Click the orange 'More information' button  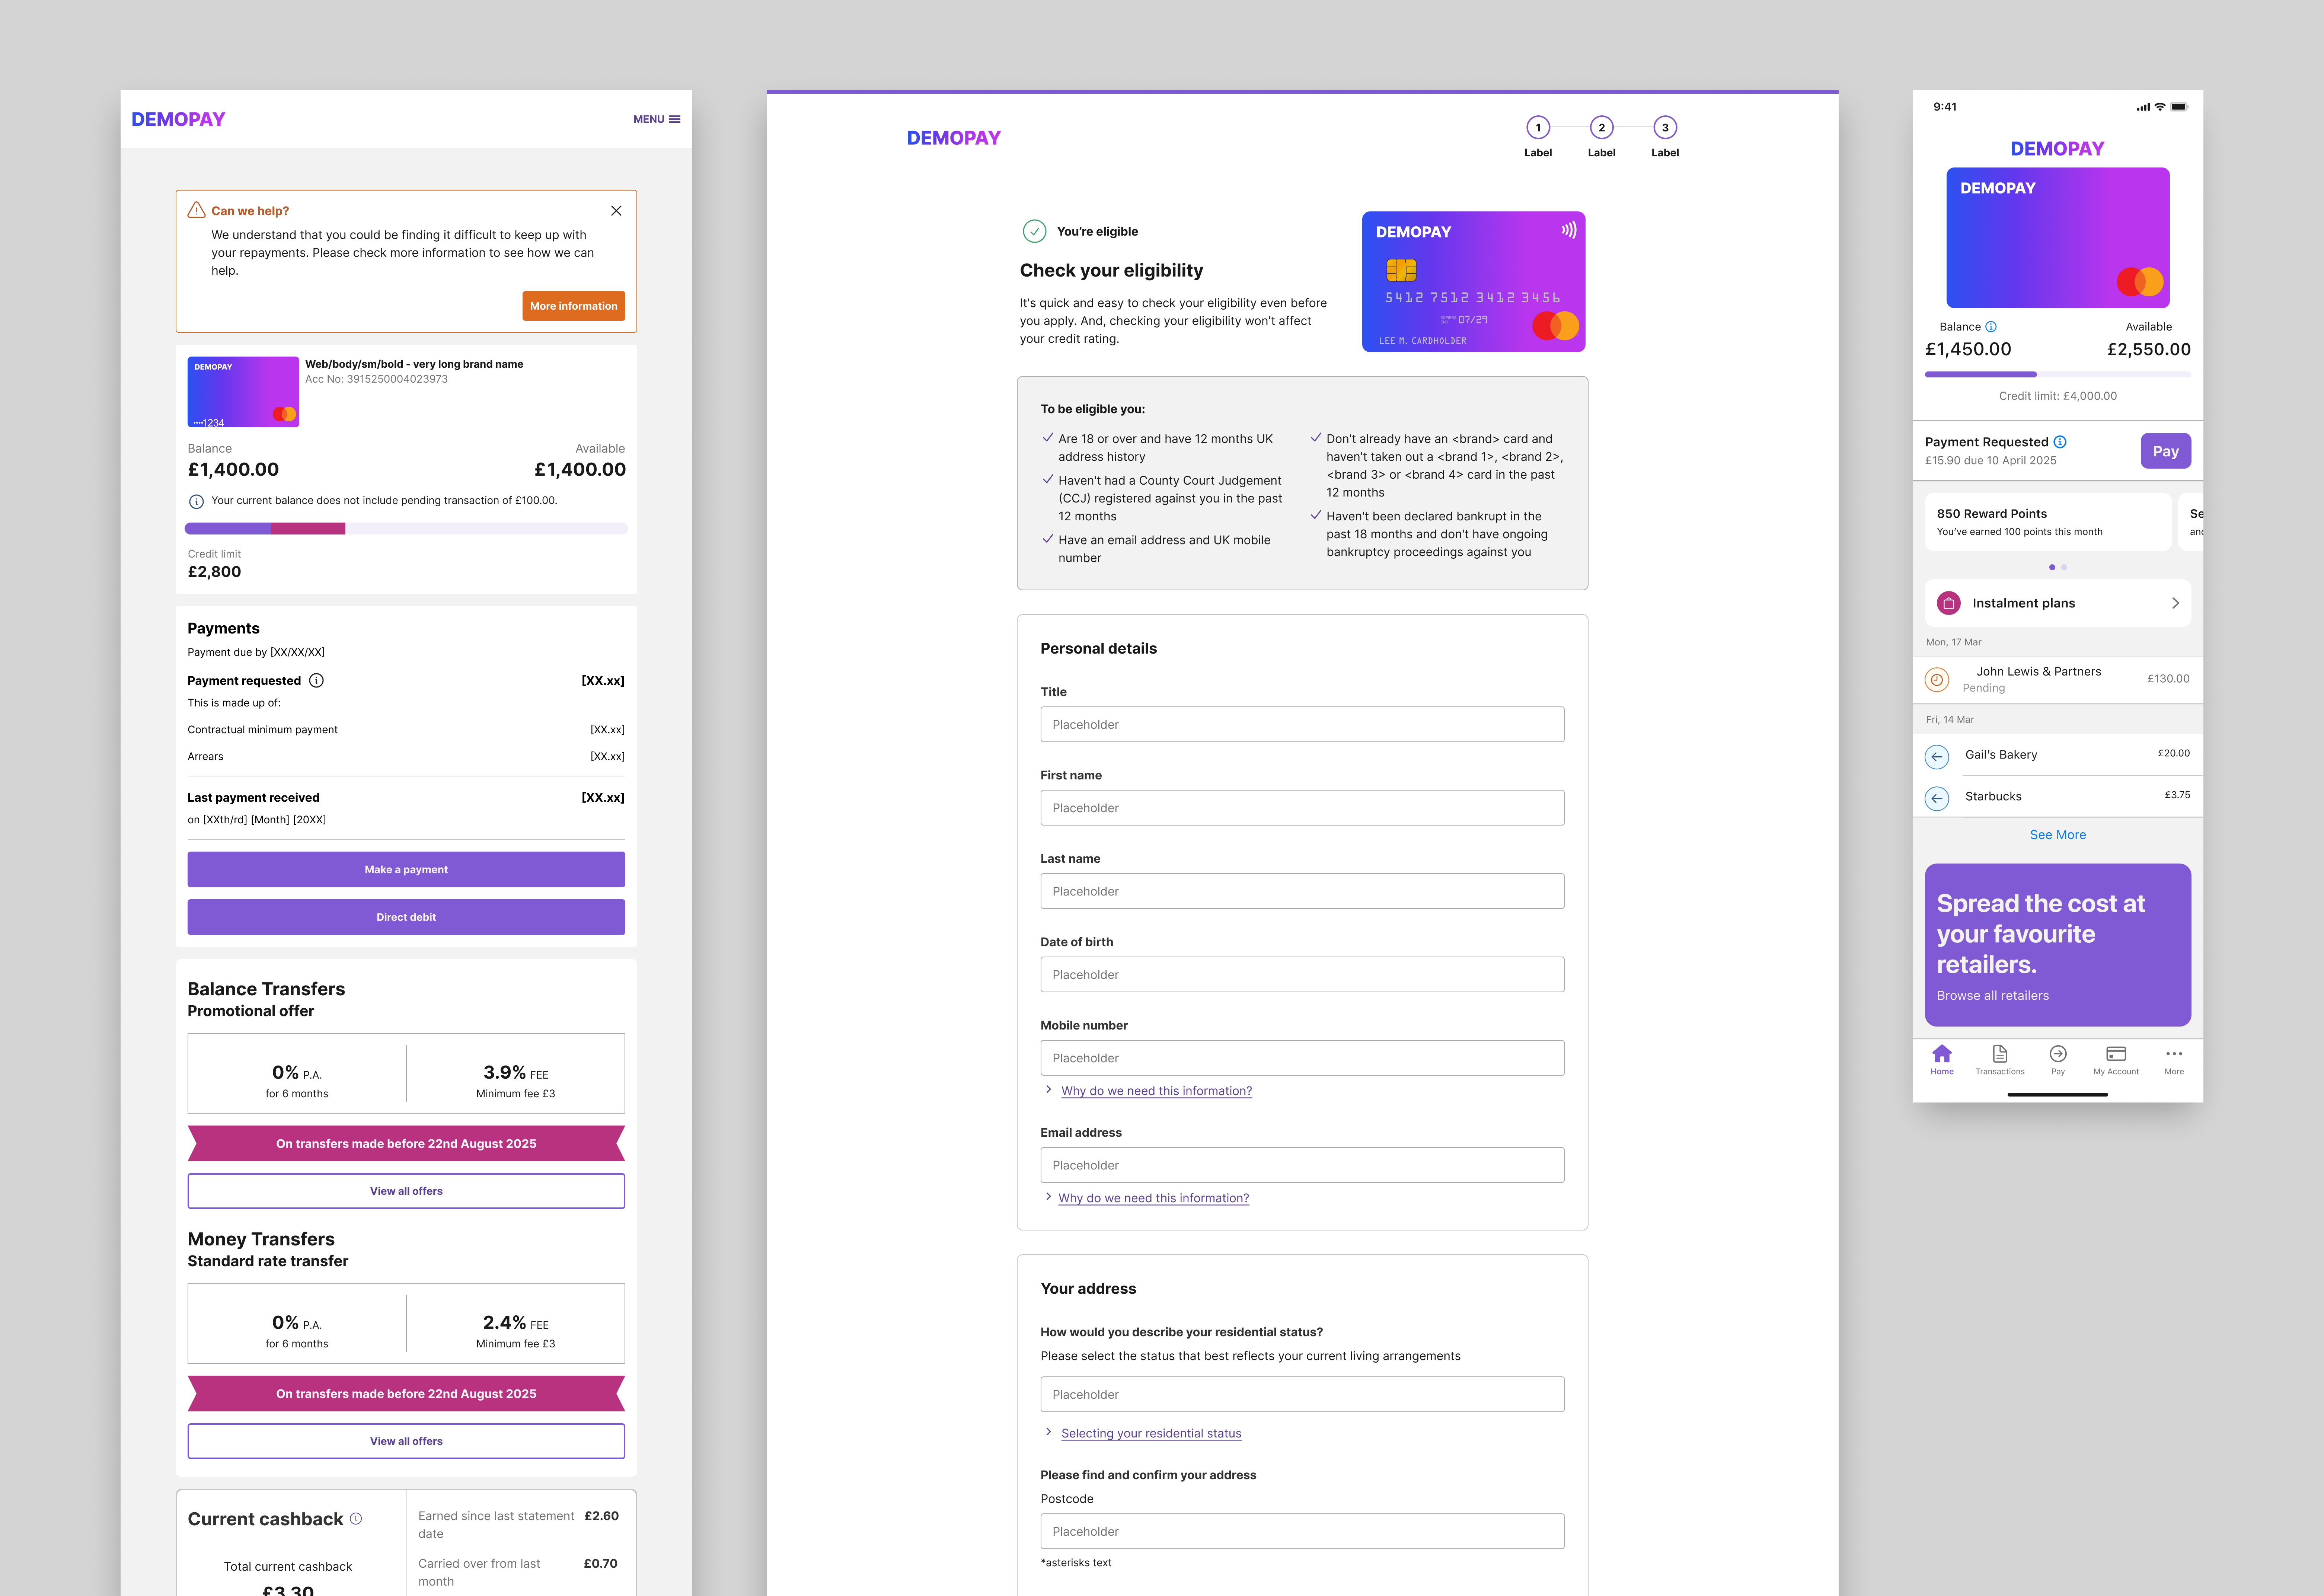tap(573, 306)
